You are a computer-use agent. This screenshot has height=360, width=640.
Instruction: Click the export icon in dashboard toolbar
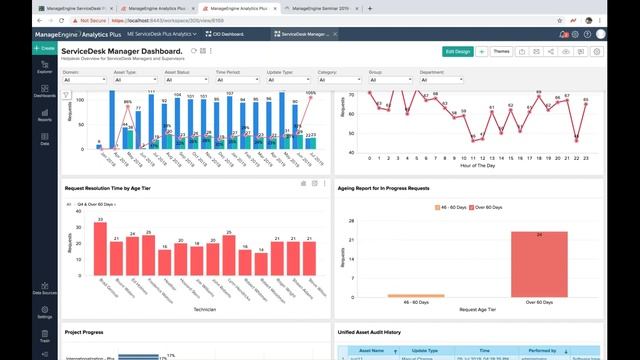coord(522,51)
